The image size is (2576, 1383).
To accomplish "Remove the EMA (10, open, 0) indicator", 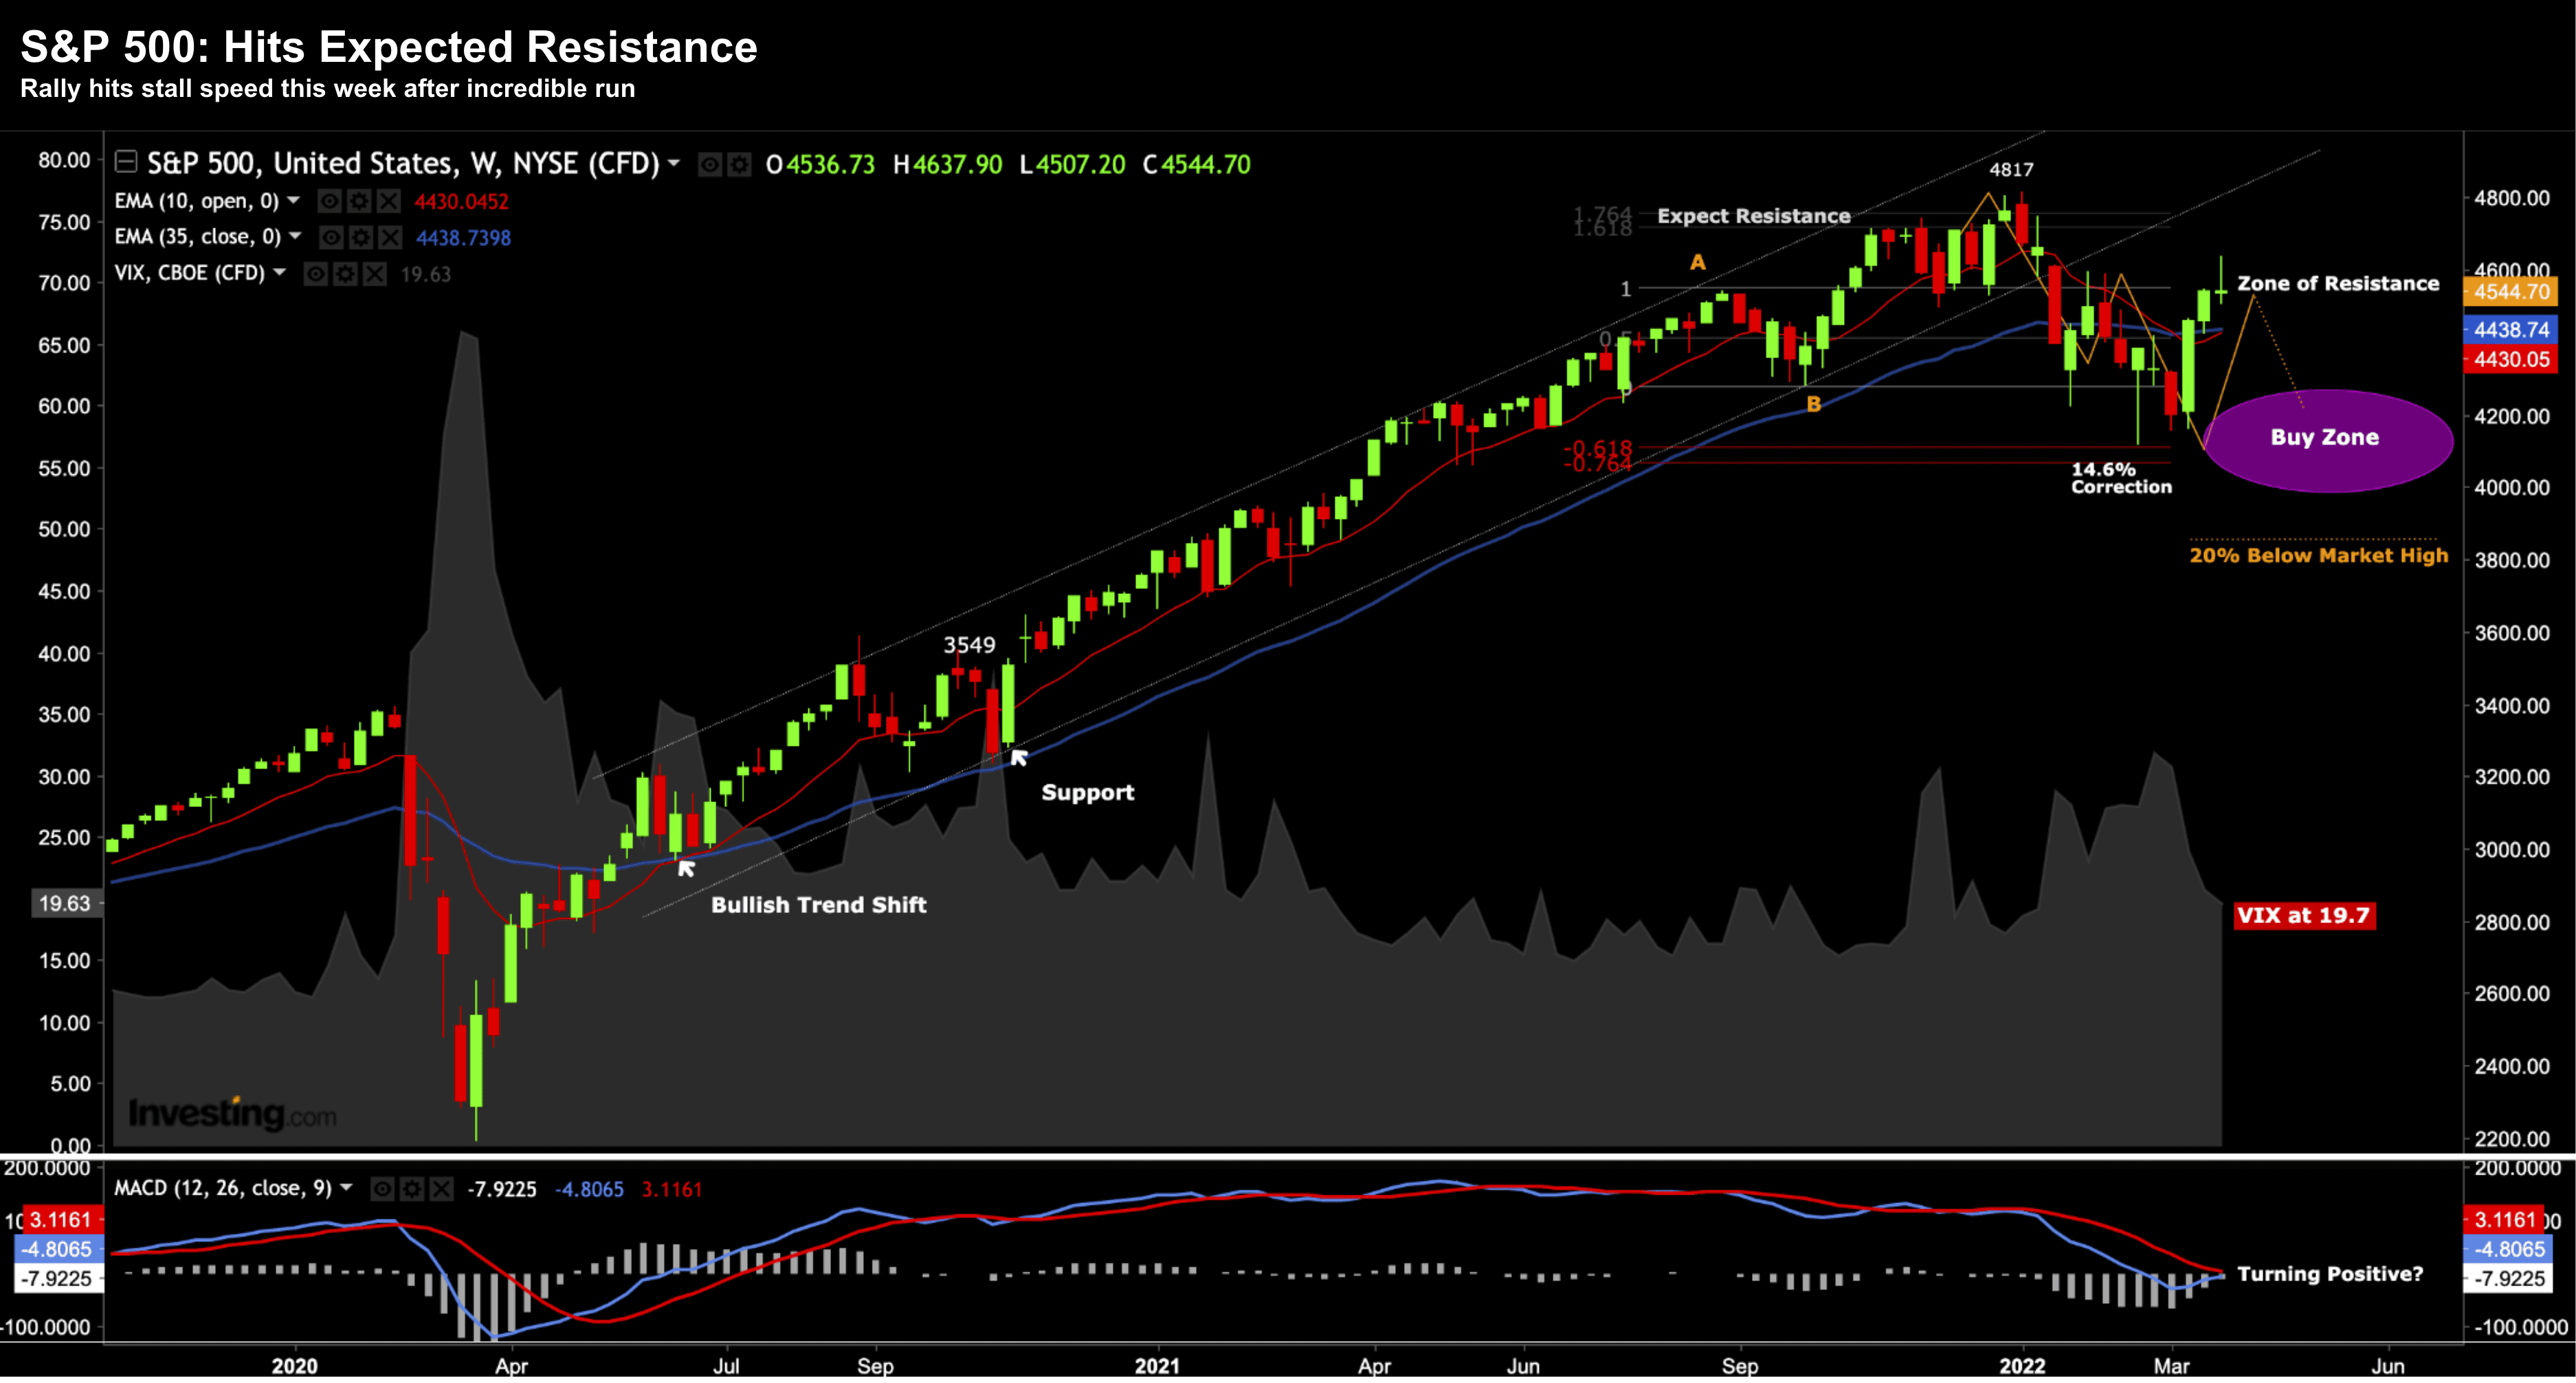I will point(389,202).
